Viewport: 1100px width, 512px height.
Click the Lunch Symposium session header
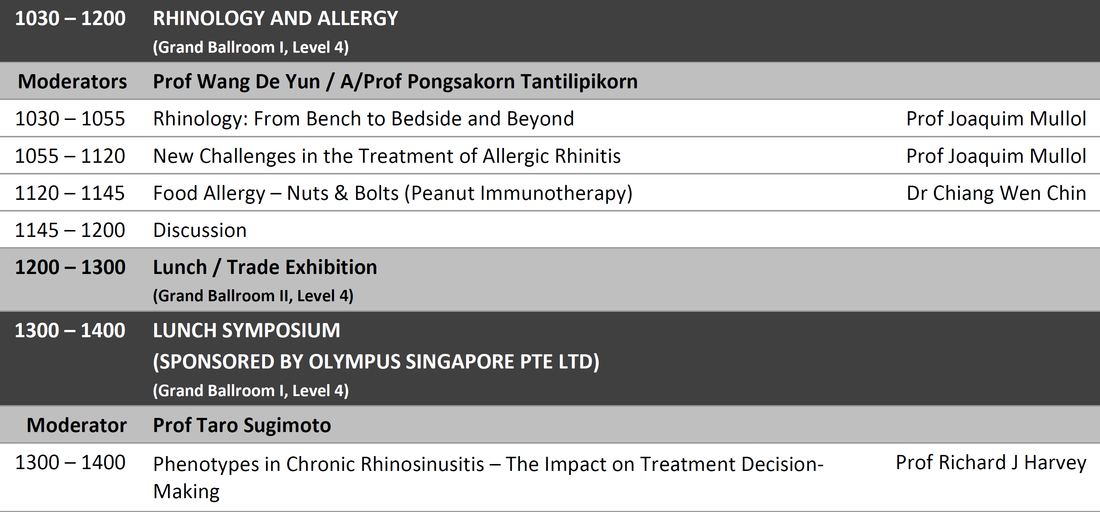246,330
